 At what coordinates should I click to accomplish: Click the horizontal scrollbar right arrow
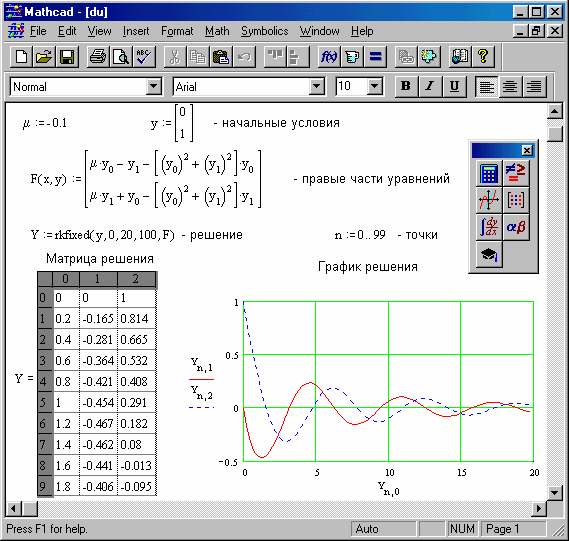(539, 508)
